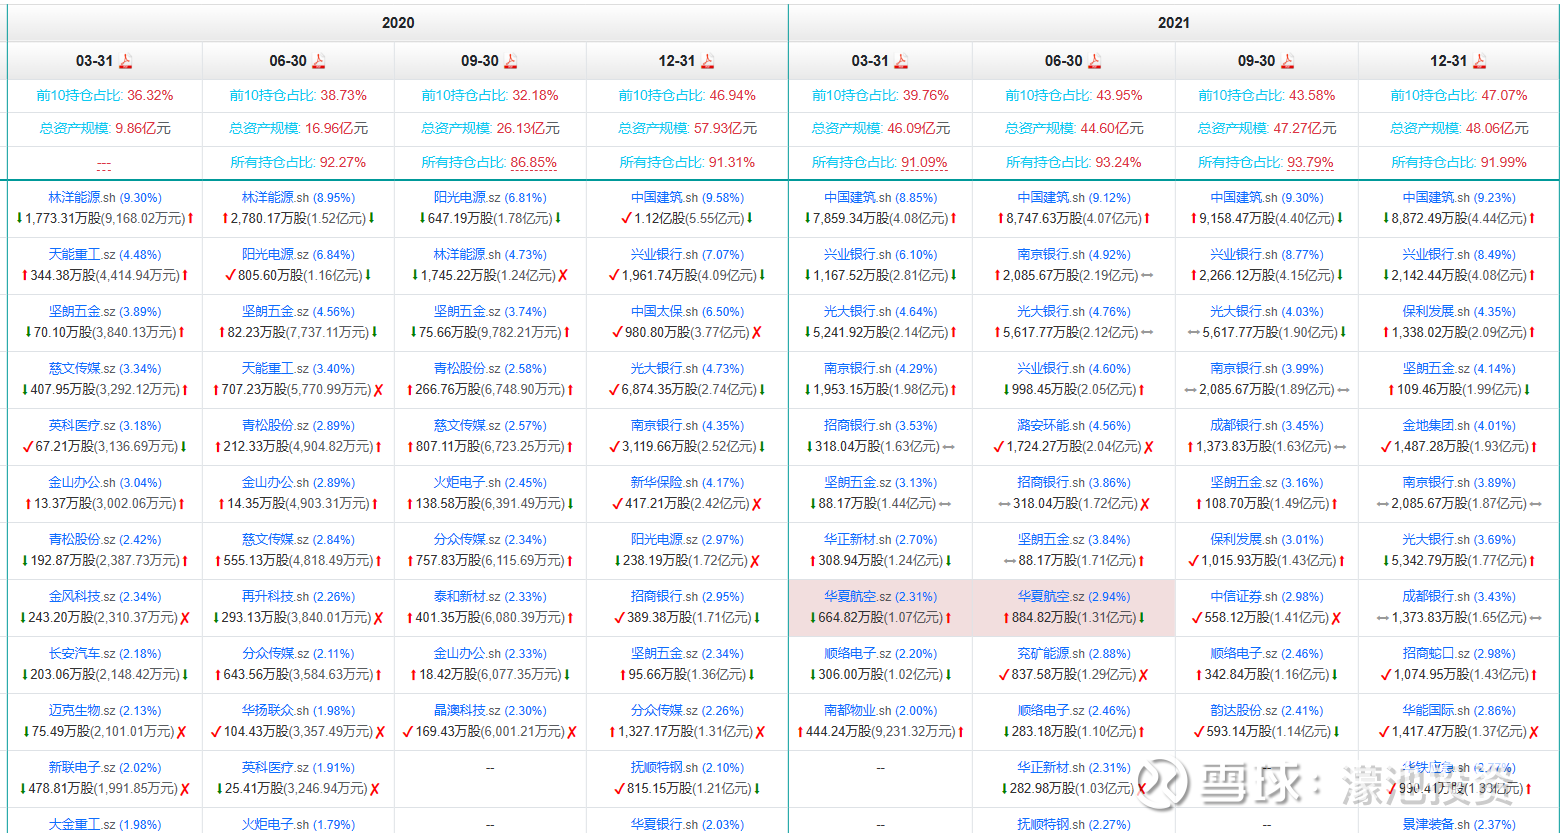The width and height of the screenshot is (1560, 833).
Task: Open the 迈克生物 stock link
Action: pos(75,711)
